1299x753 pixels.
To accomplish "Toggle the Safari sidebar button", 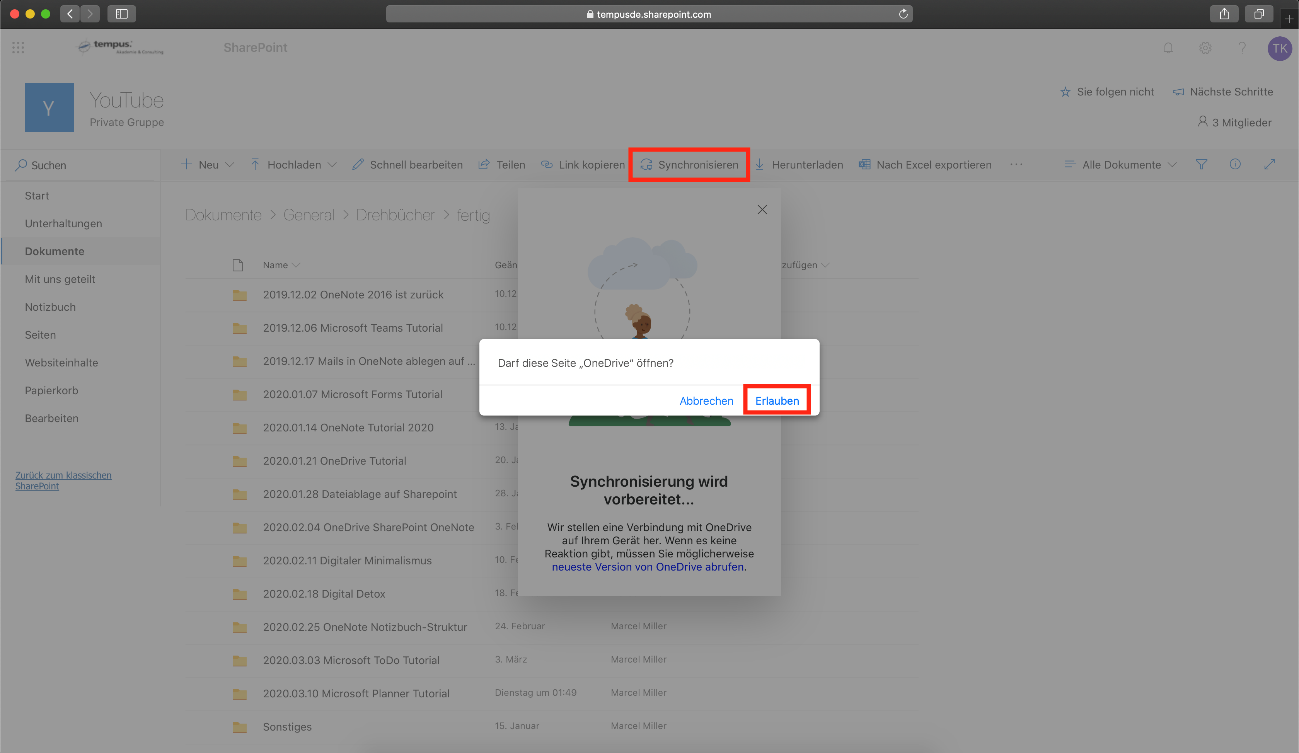I will 122,14.
